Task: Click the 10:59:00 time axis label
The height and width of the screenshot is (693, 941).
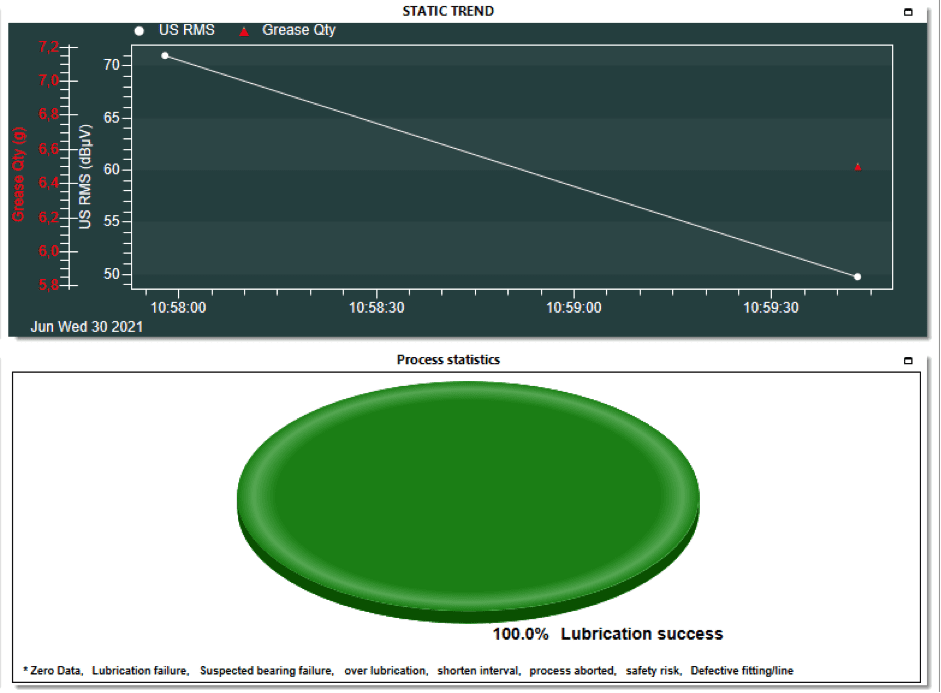Action: 574,308
